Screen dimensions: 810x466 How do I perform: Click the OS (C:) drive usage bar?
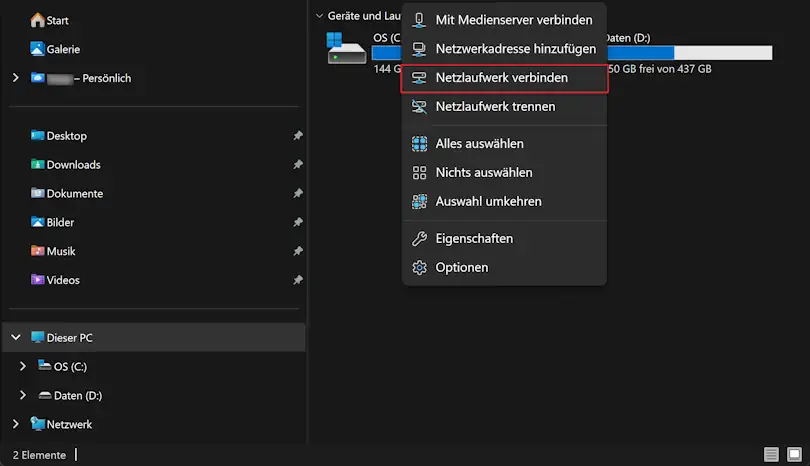386,53
